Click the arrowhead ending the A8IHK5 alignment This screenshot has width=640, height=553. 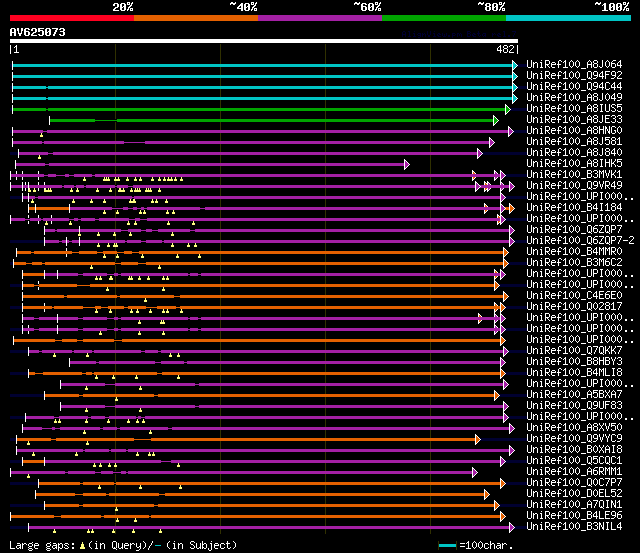coord(407,164)
